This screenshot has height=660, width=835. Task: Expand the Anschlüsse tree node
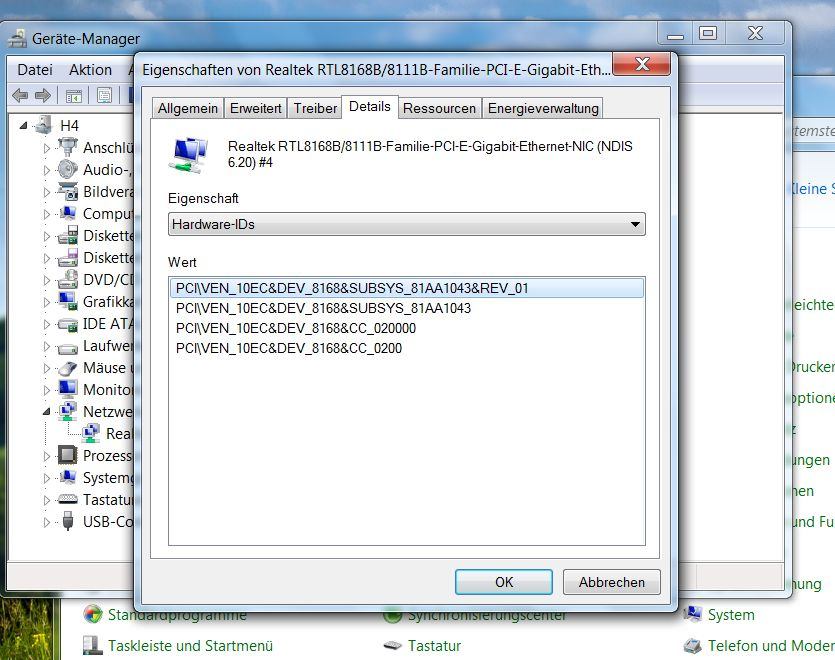(x=47, y=148)
